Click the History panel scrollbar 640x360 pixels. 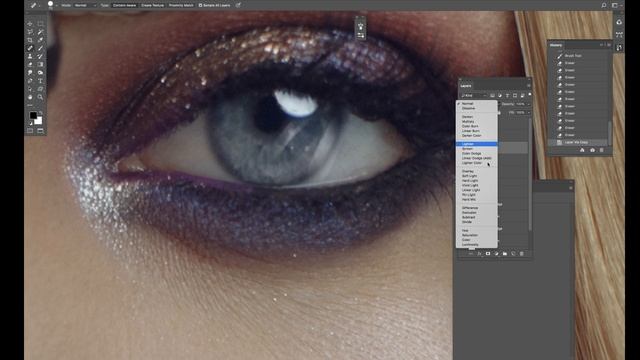[610, 133]
